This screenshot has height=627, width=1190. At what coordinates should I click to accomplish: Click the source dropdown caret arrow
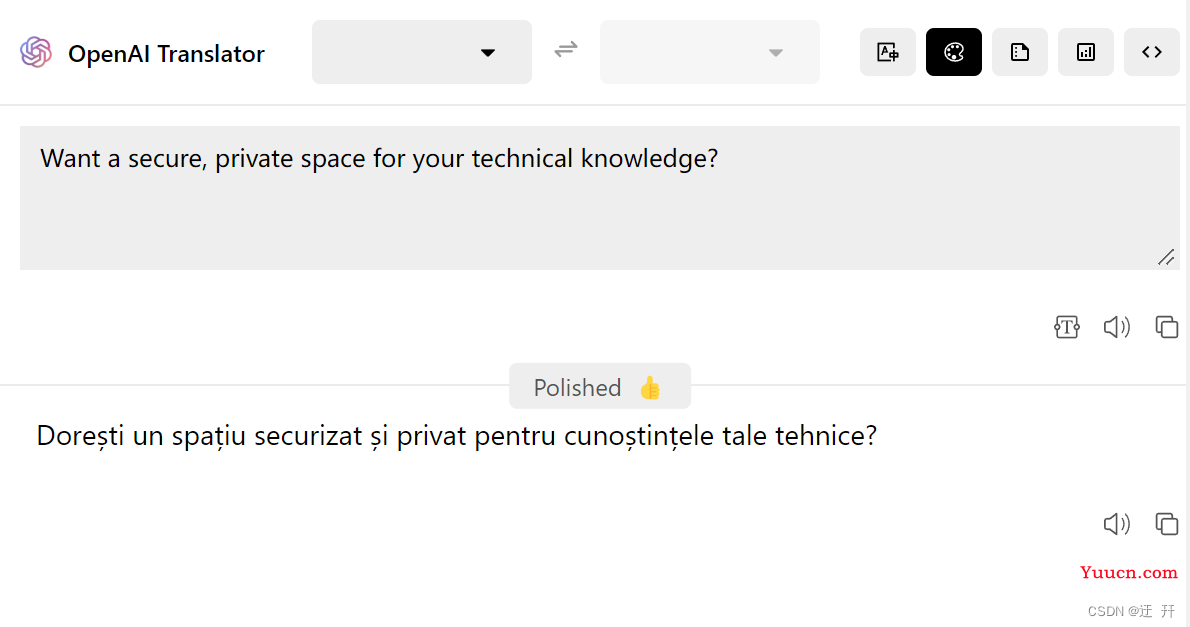488,53
